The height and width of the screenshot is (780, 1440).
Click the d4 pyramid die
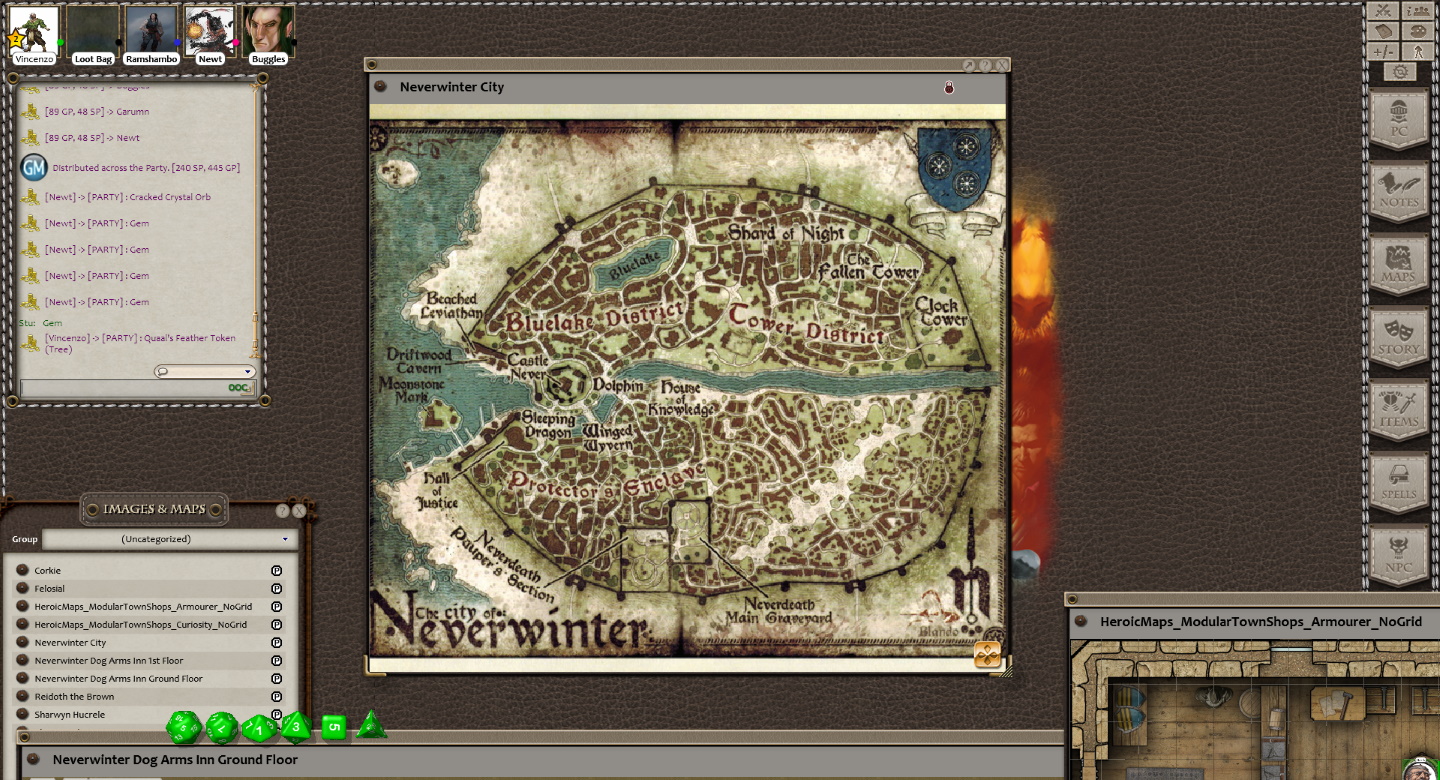371,725
